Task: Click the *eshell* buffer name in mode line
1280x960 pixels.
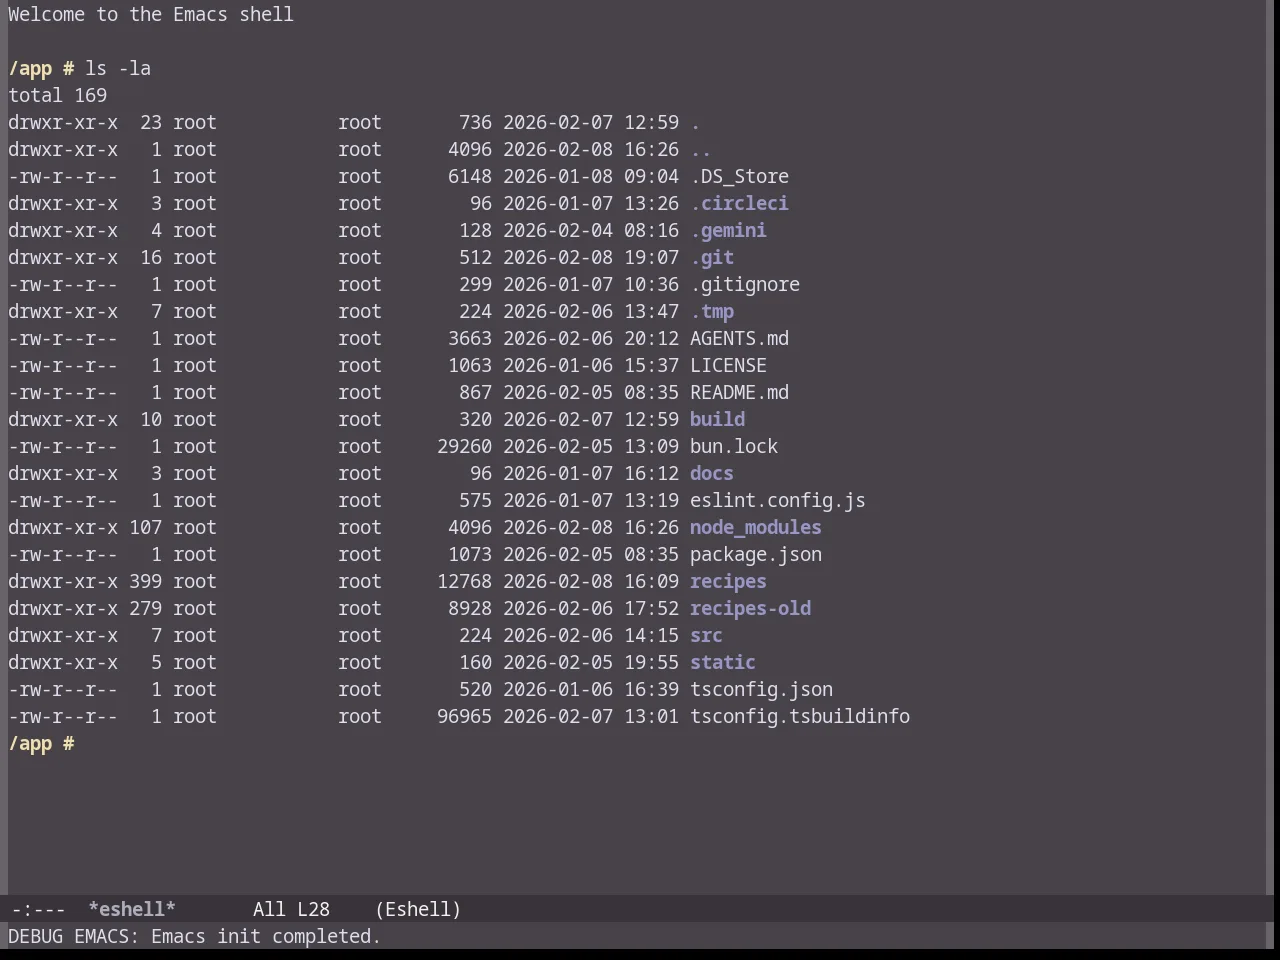Action: click(x=132, y=909)
